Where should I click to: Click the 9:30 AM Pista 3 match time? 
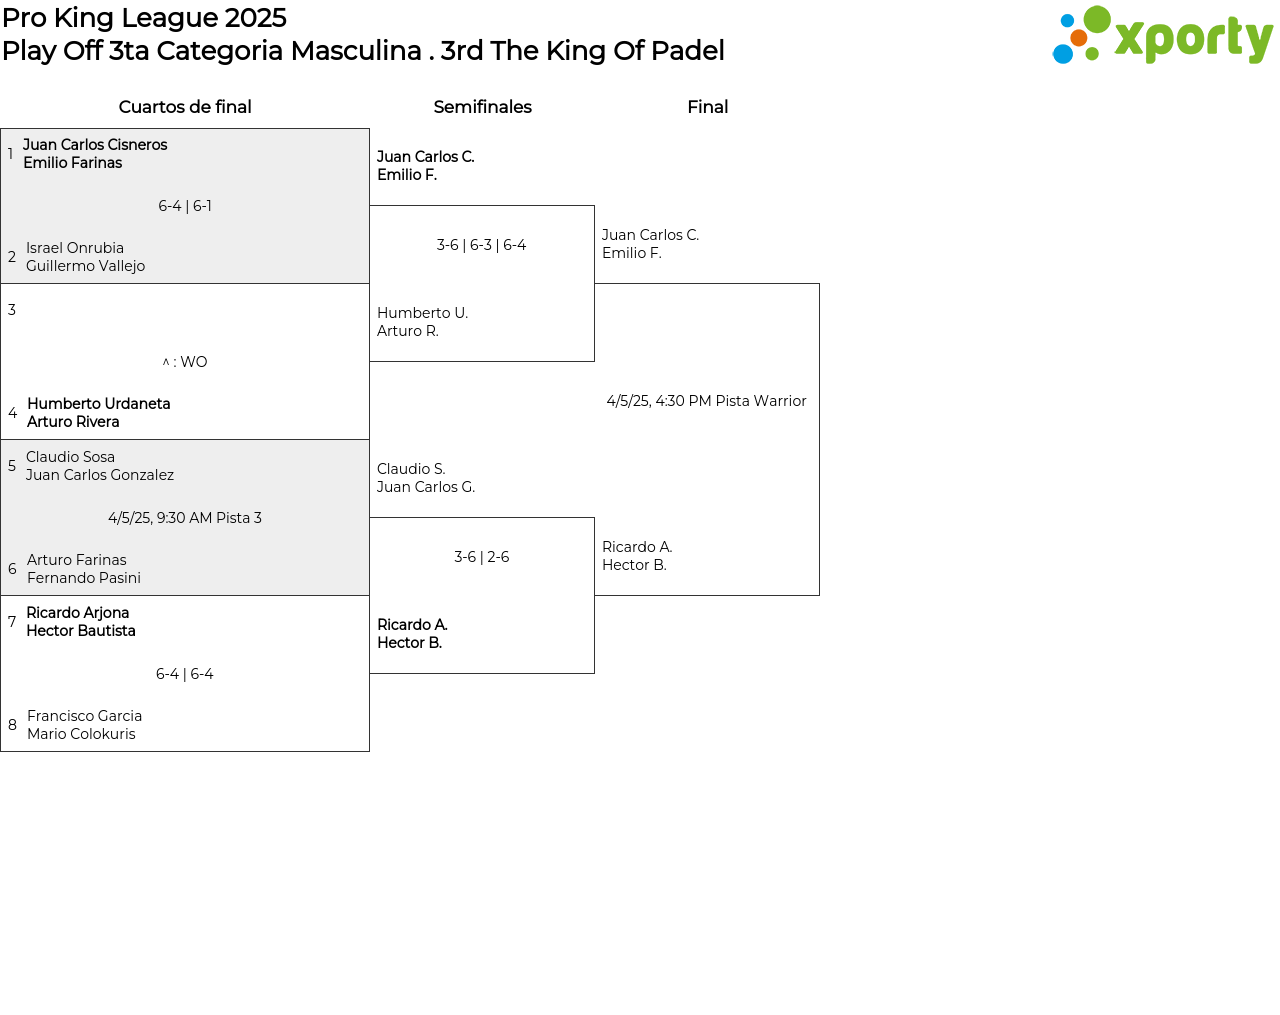[185, 518]
